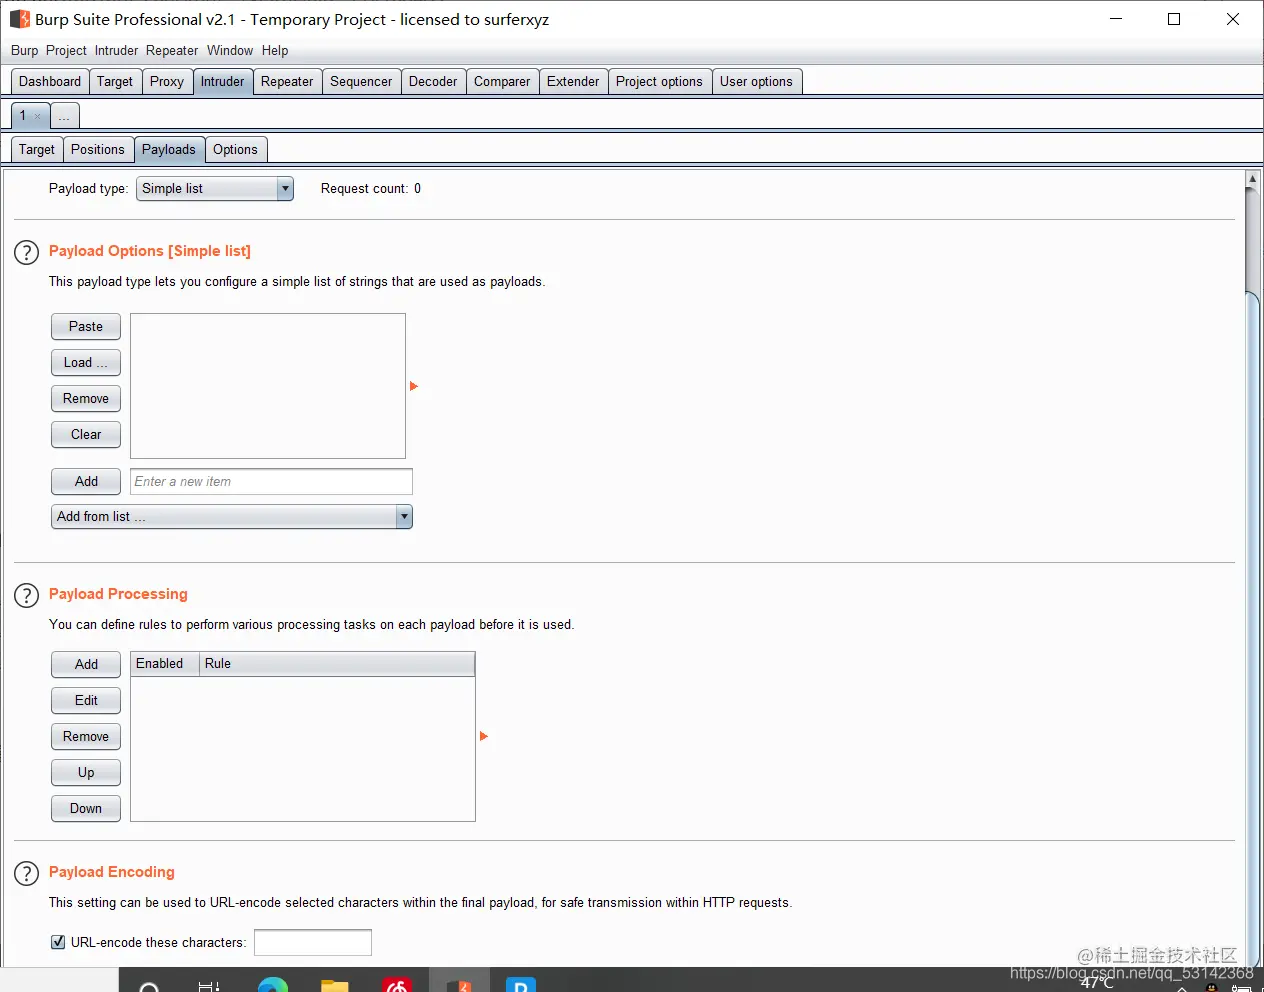Switch to the Proxy tab
Image resolution: width=1264 pixels, height=992 pixels.
pos(167,82)
